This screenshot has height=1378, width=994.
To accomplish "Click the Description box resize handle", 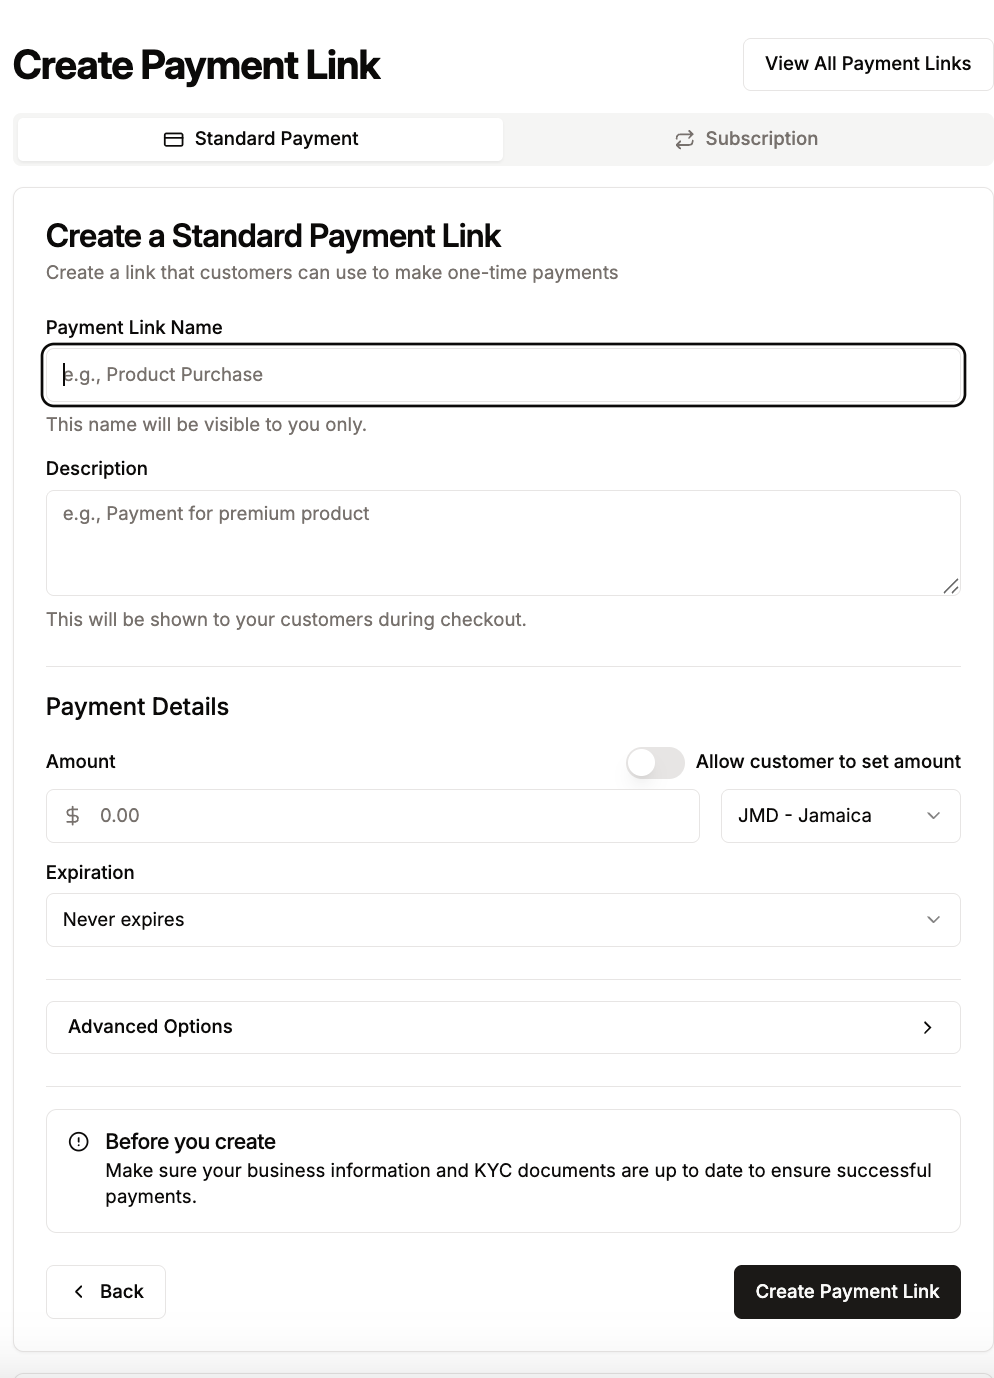I will [951, 586].
